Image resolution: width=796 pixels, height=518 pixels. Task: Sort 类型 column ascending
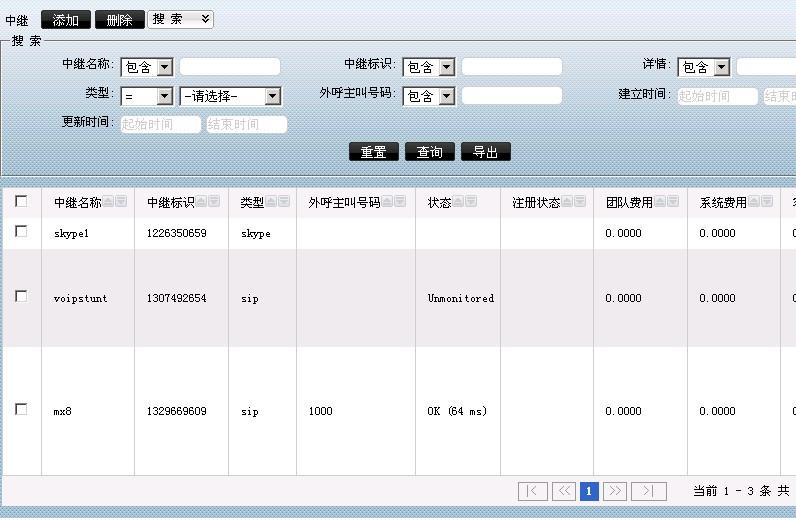click(271, 202)
